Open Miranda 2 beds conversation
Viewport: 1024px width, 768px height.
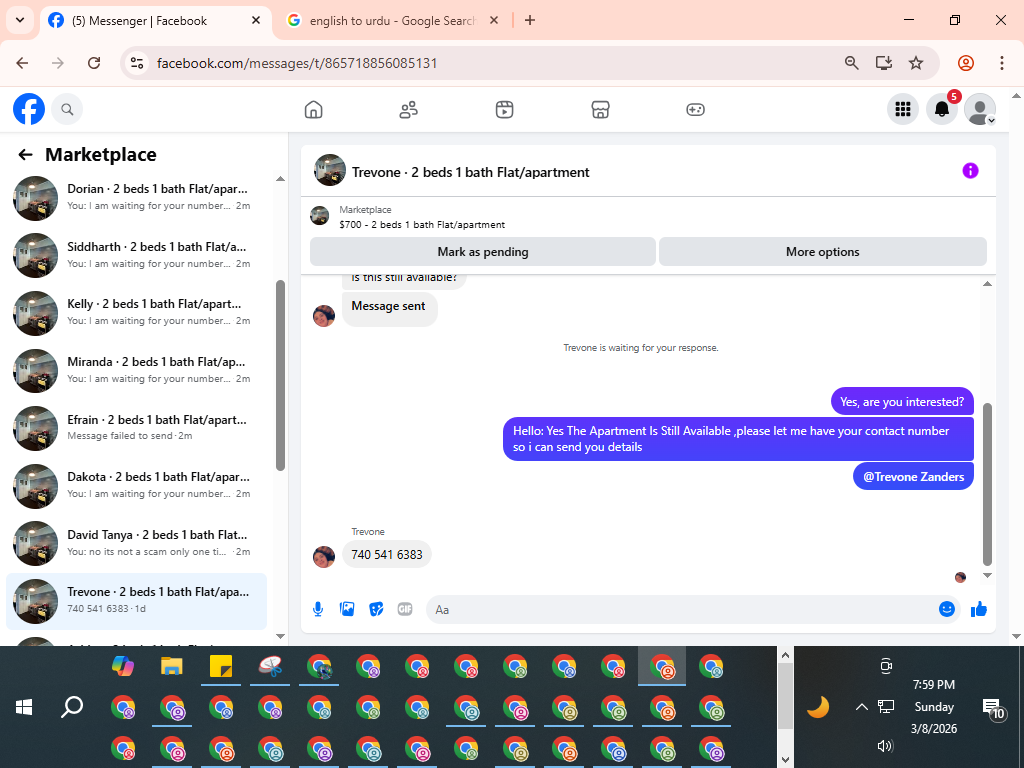(138, 370)
